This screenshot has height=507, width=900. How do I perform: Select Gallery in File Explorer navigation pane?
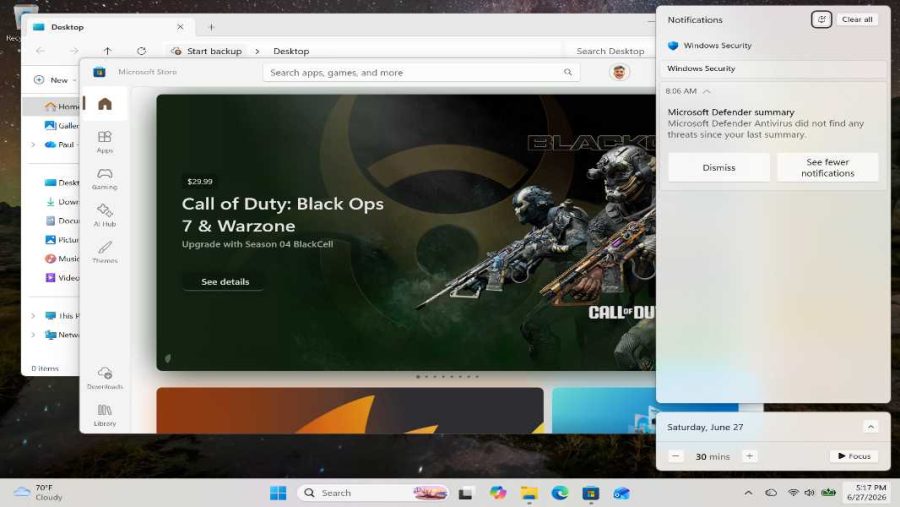pyautogui.click(x=62, y=125)
